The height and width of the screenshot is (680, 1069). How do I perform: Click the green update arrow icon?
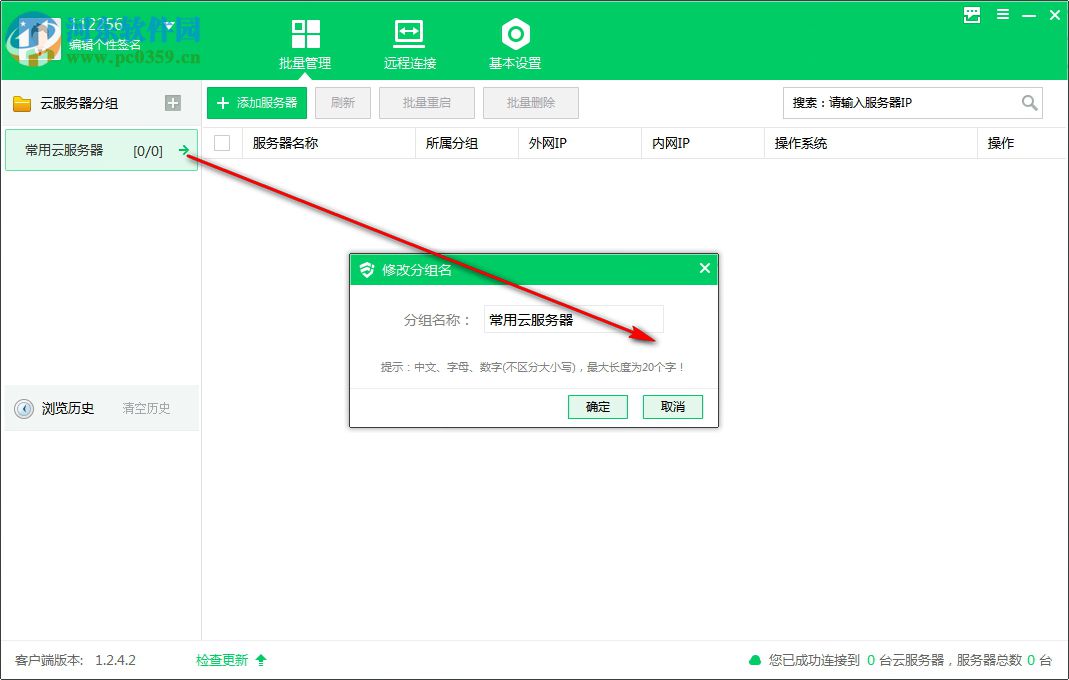[261, 660]
